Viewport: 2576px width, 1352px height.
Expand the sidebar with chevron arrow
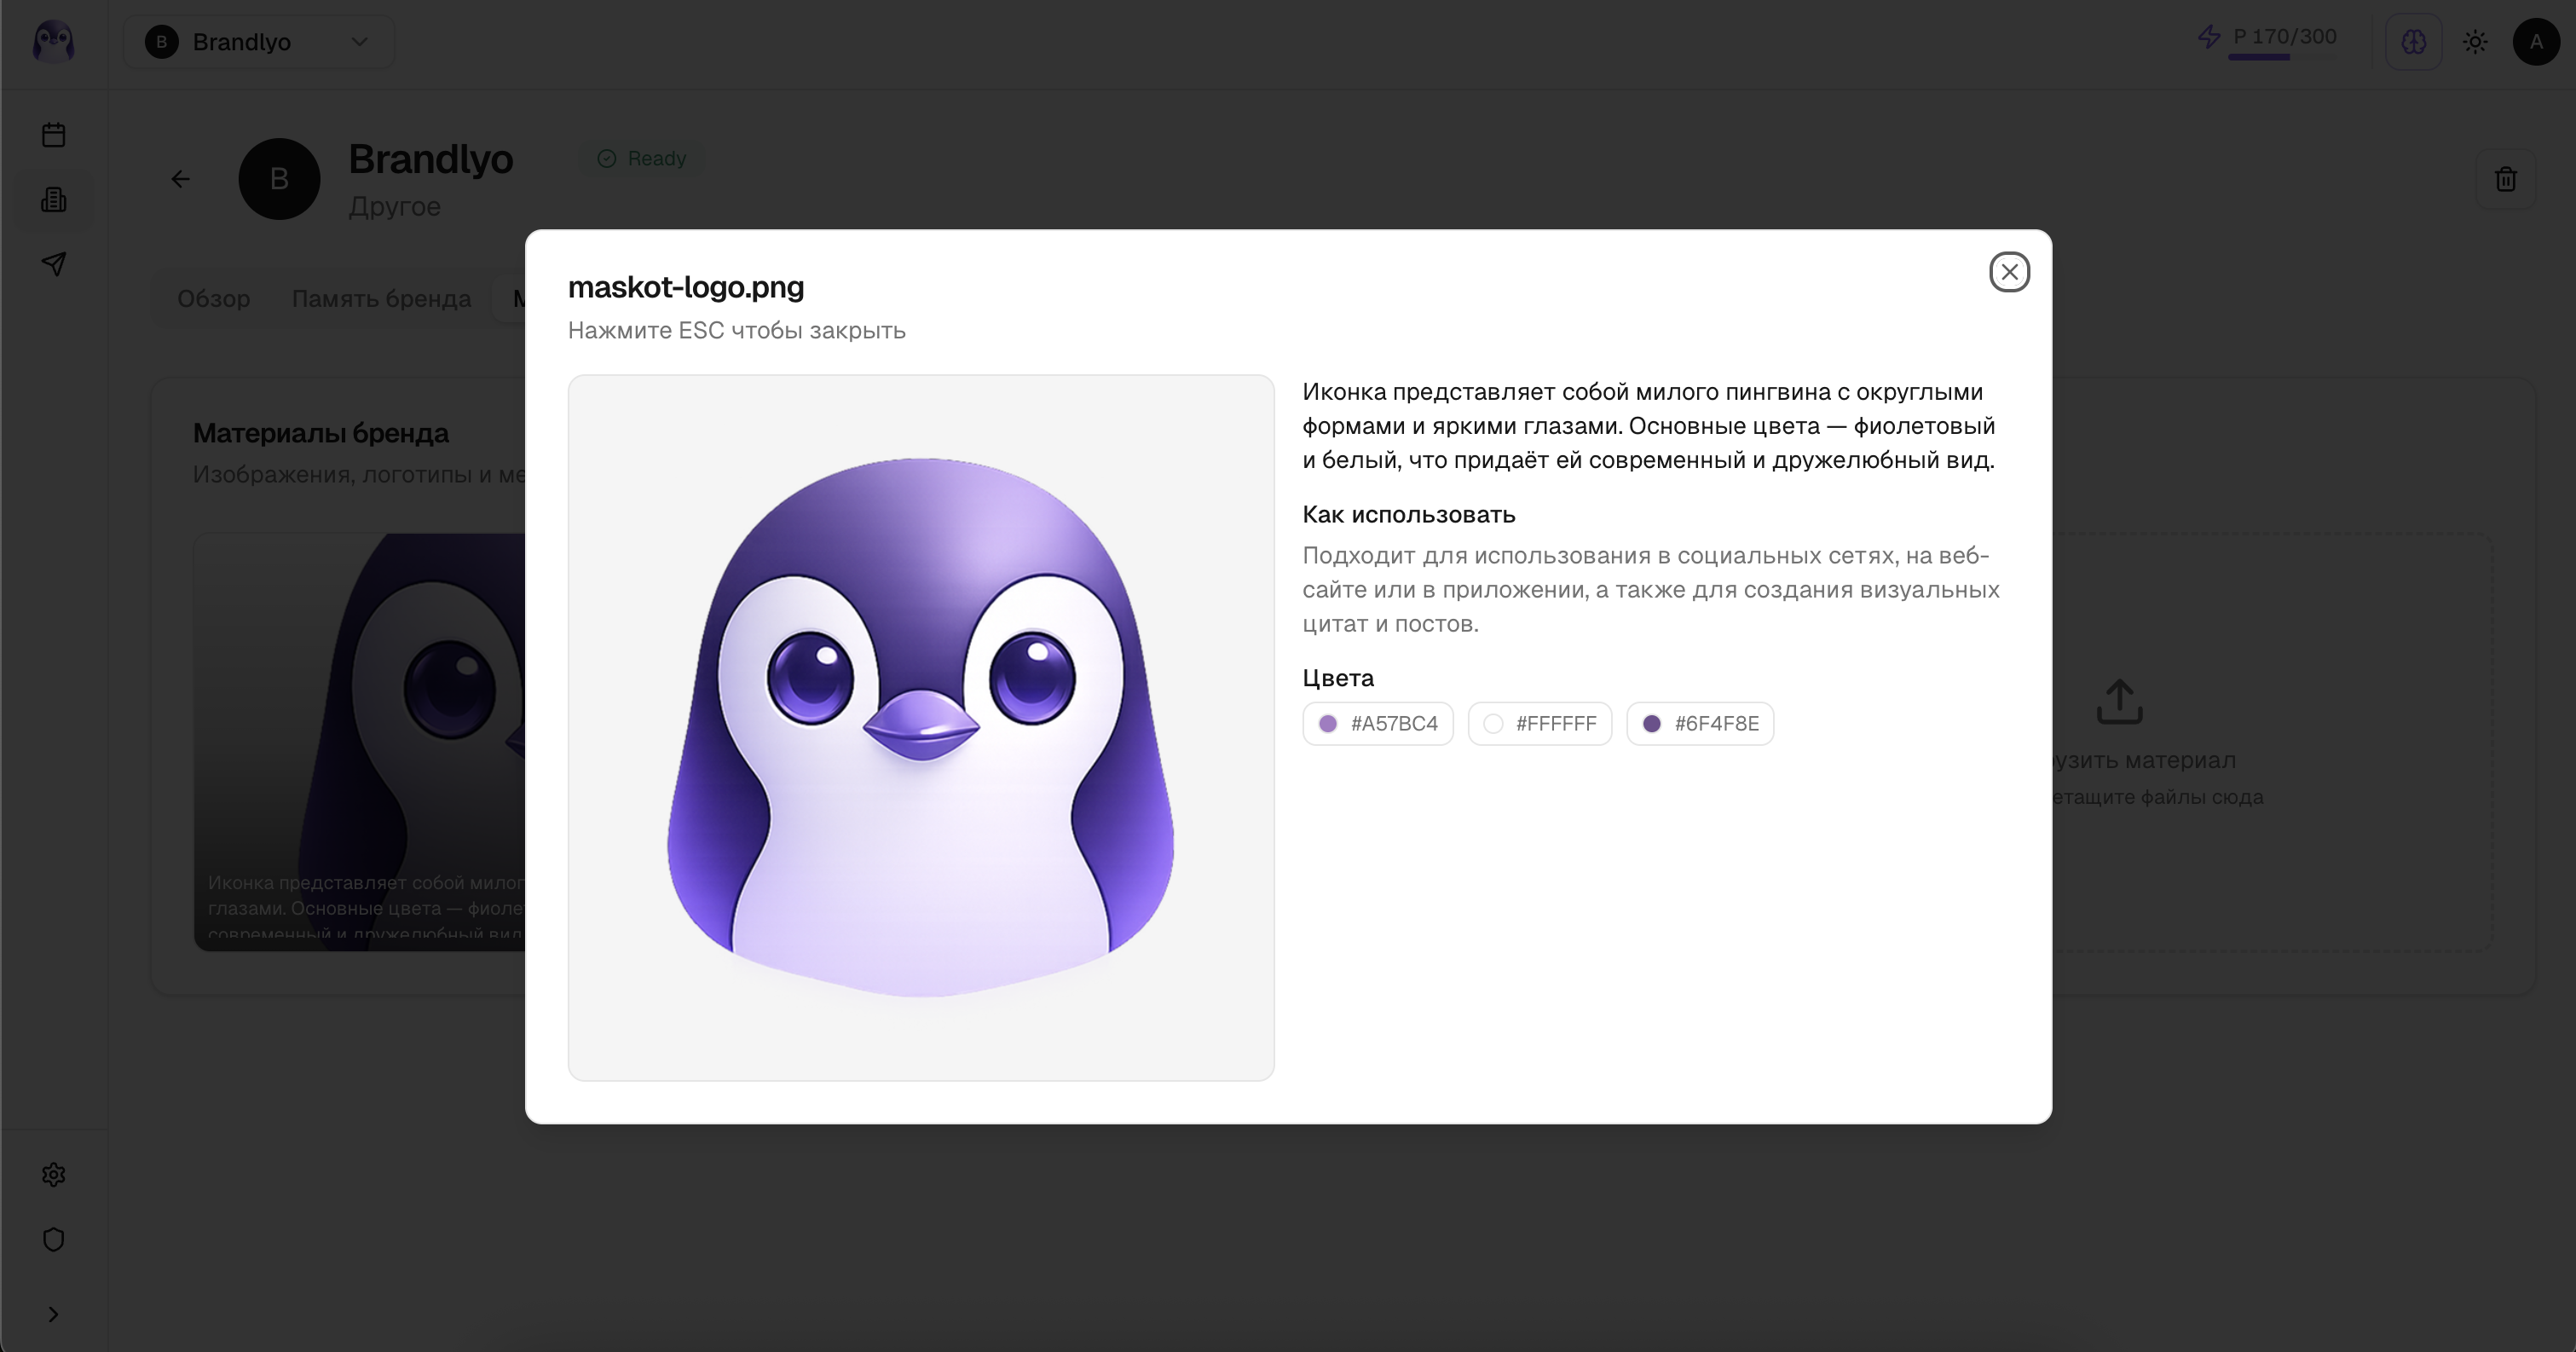[54, 1315]
